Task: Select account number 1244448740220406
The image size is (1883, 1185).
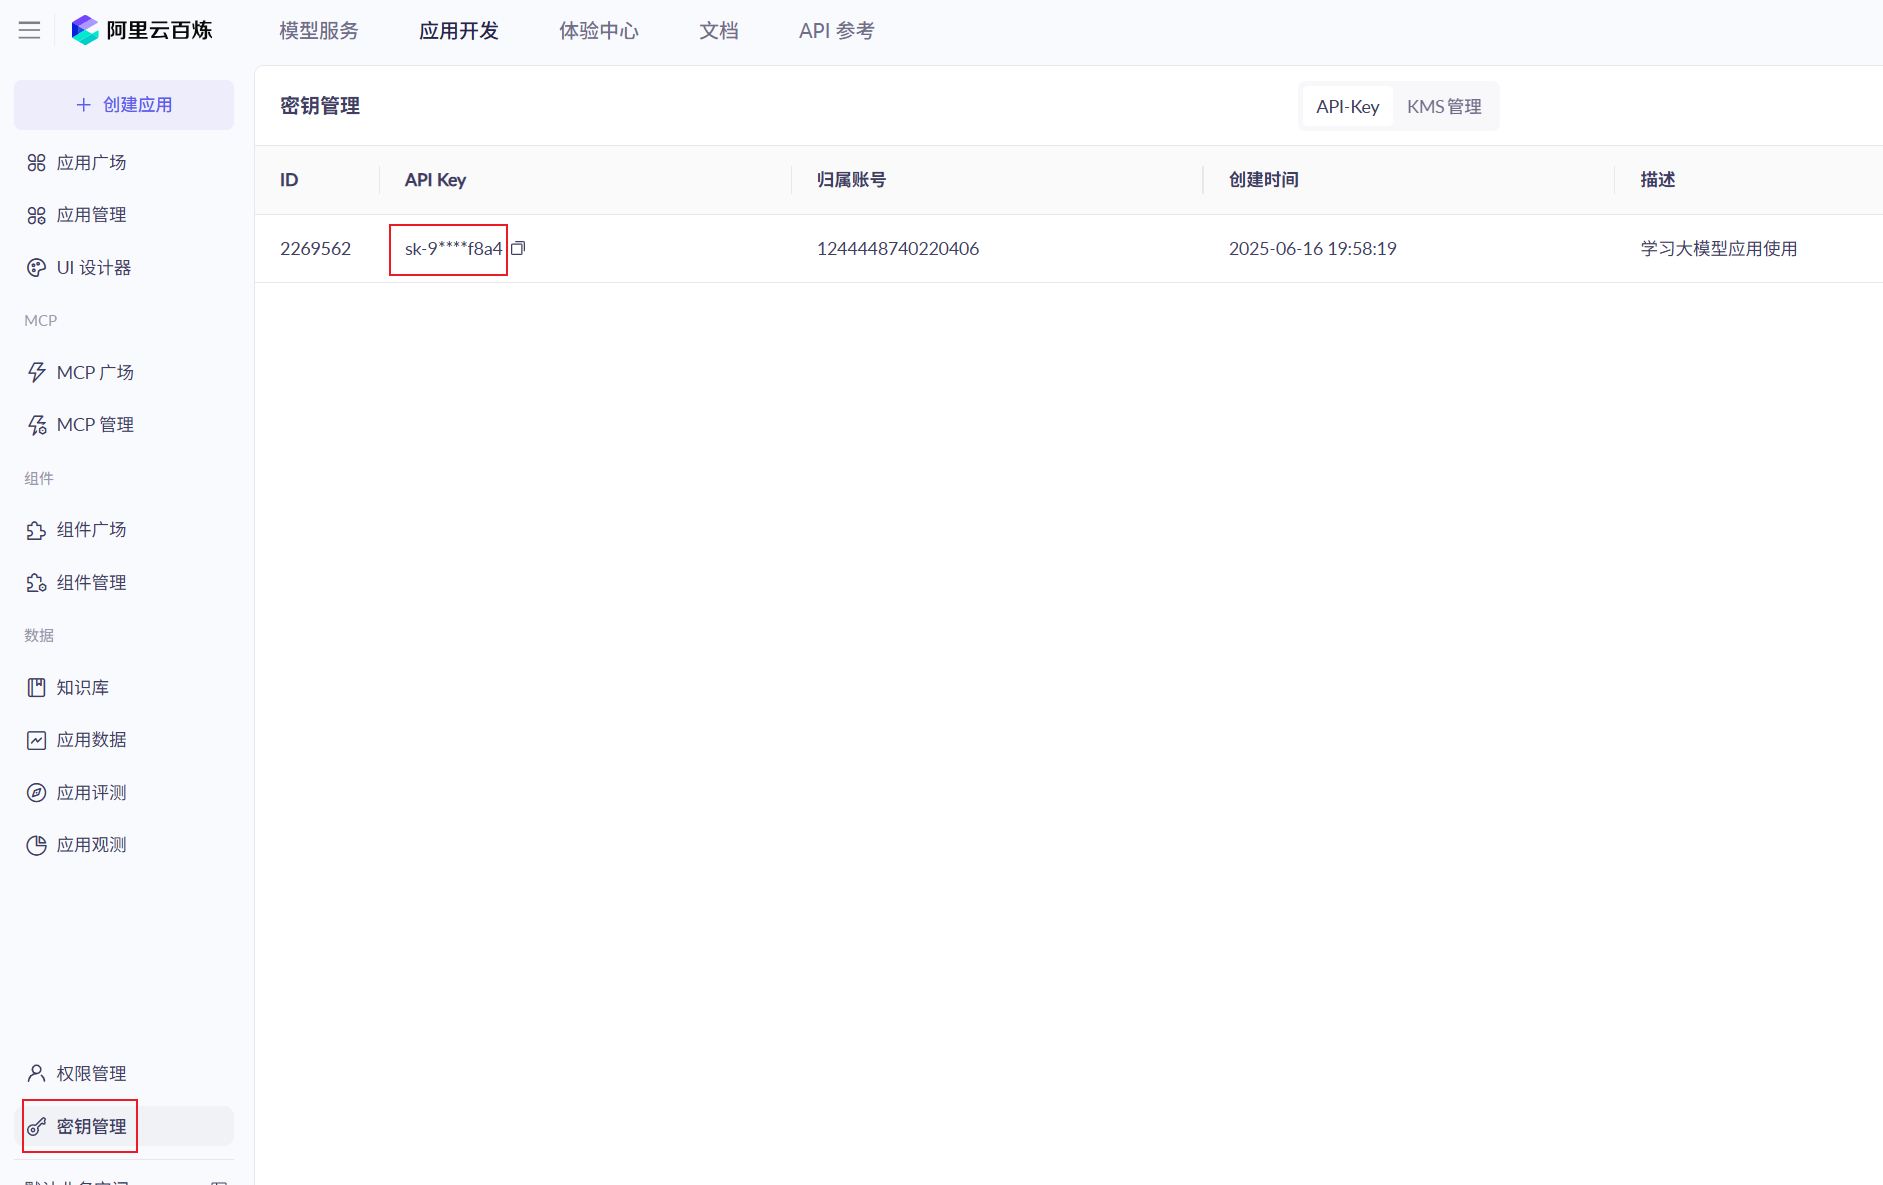Action: [898, 249]
